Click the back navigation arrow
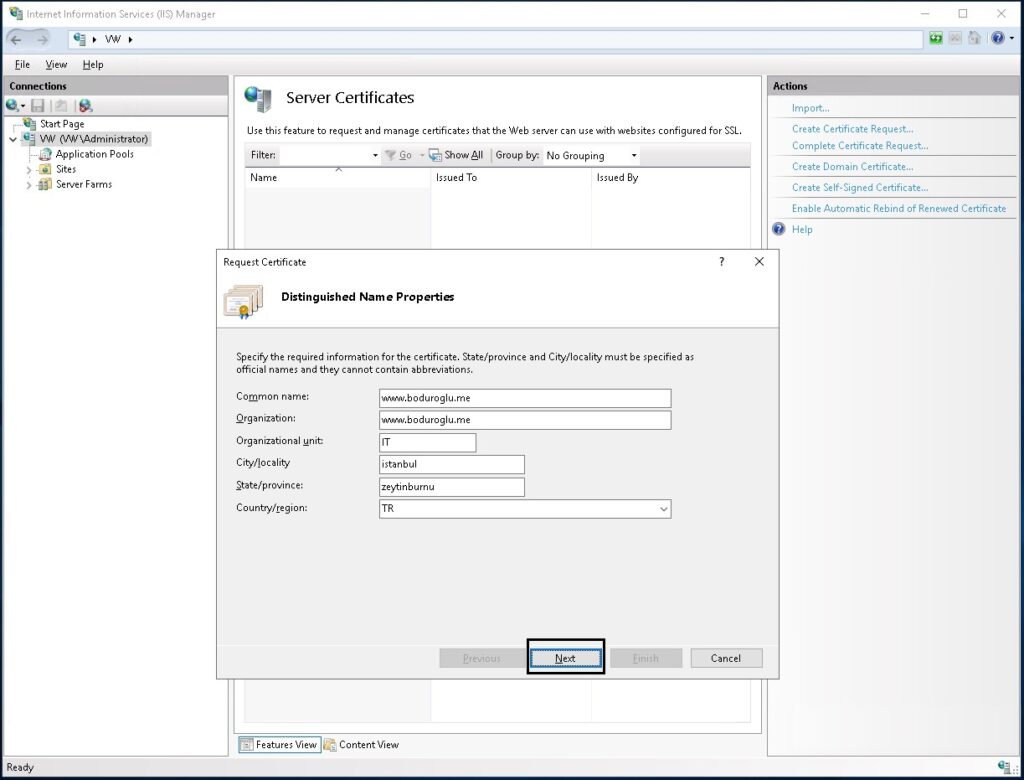 coord(16,39)
